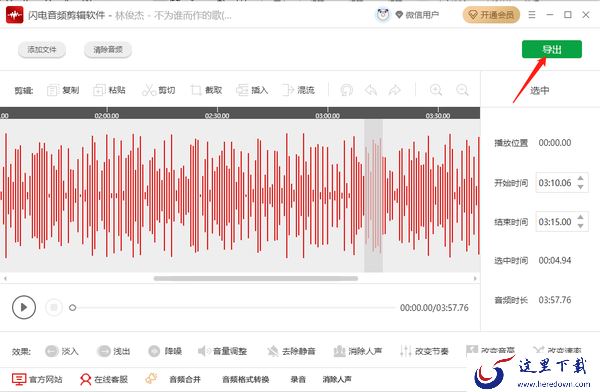Open the hamburger menu in title bar
The width and height of the screenshot is (600, 392).
click(532, 15)
